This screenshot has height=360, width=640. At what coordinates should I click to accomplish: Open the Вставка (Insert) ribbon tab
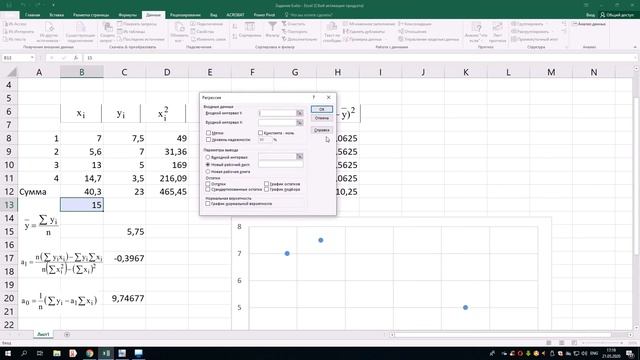[56, 15]
